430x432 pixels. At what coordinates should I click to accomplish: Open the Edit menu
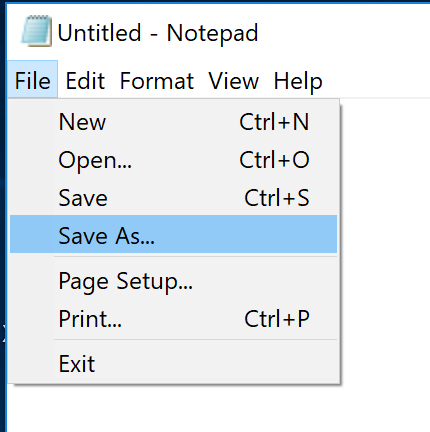[x=85, y=81]
